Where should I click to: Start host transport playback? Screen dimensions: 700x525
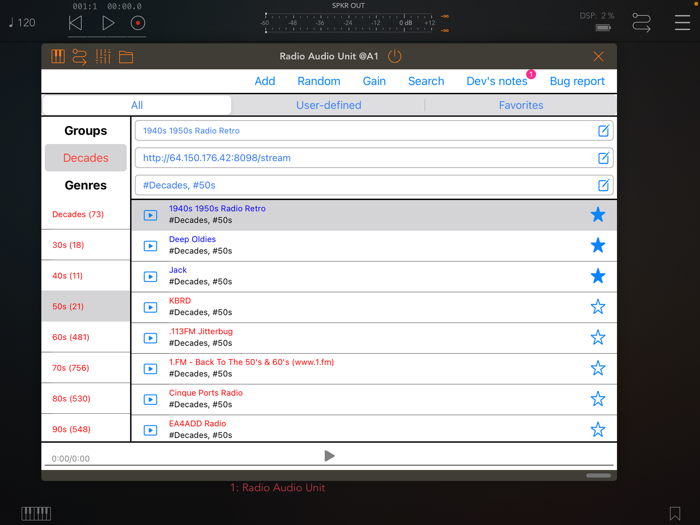pos(108,23)
